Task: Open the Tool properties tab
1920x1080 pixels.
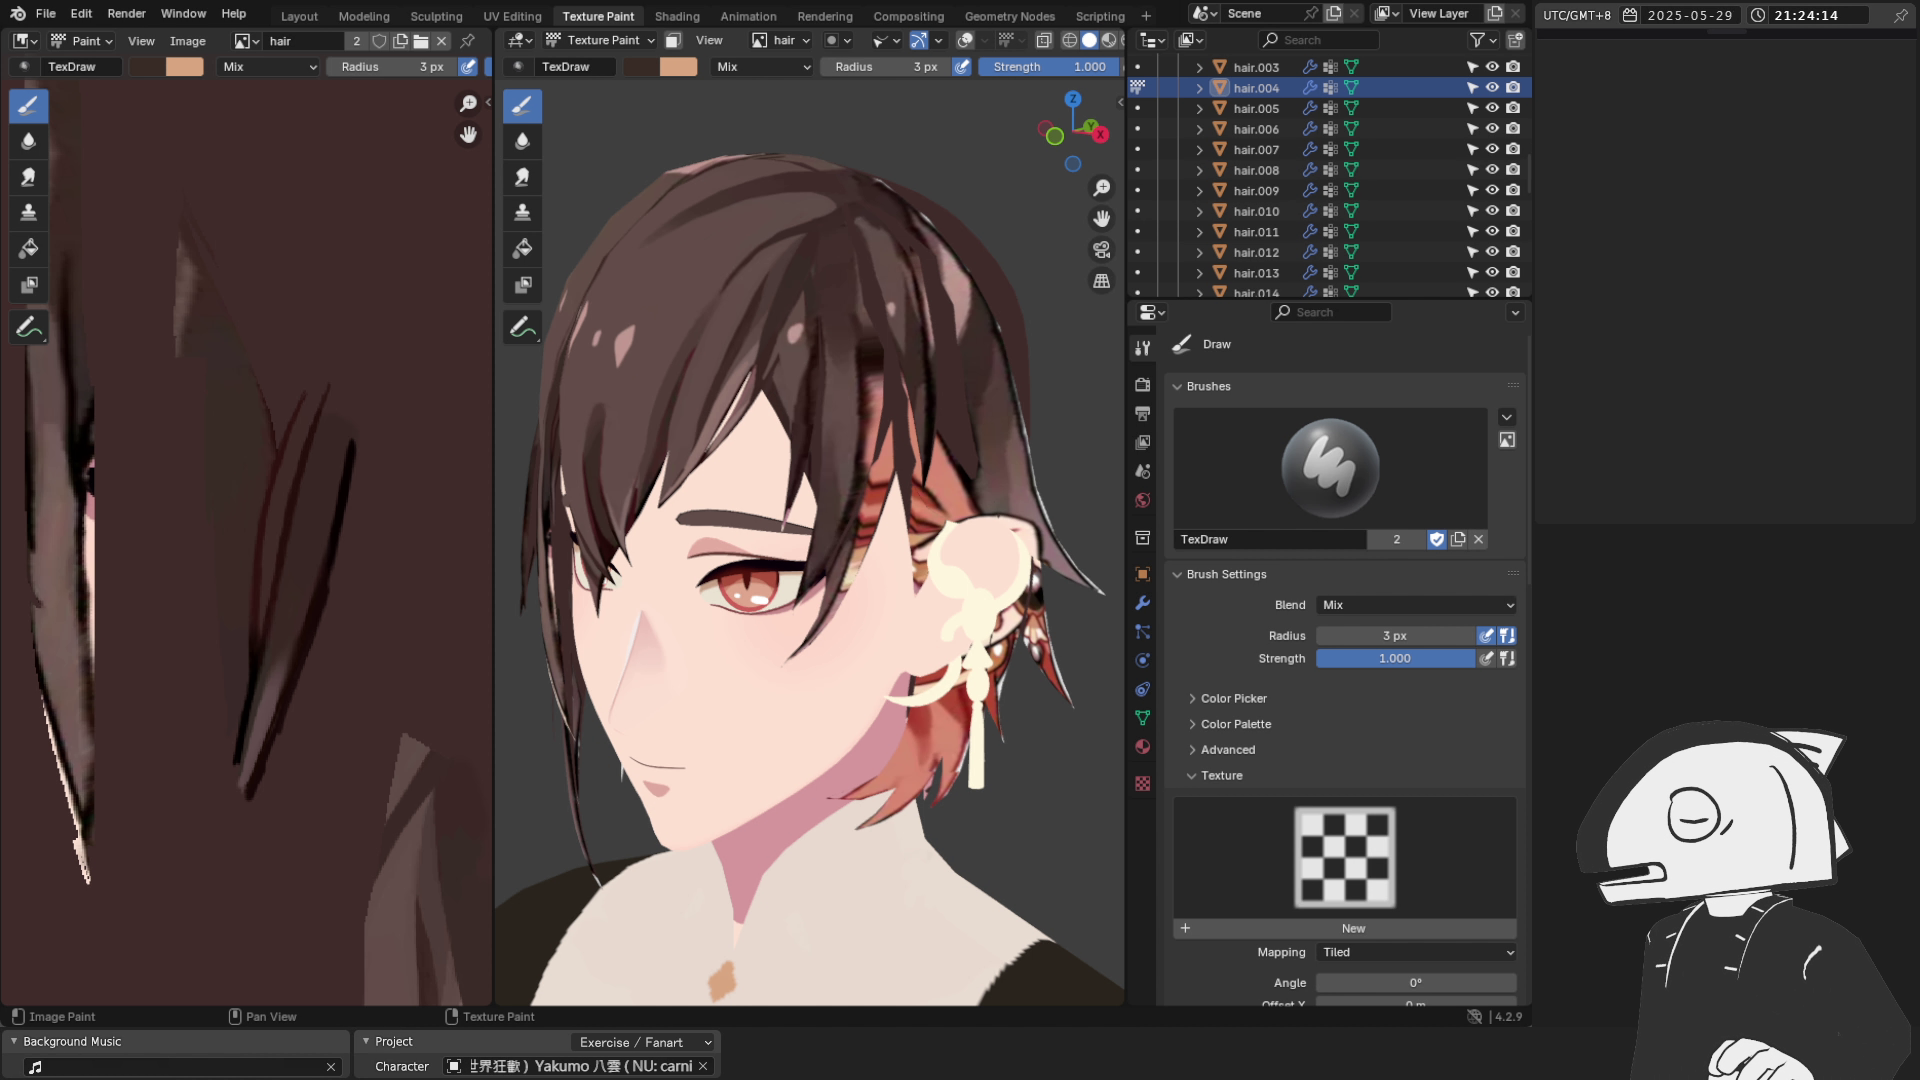Action: [1142, 348]
